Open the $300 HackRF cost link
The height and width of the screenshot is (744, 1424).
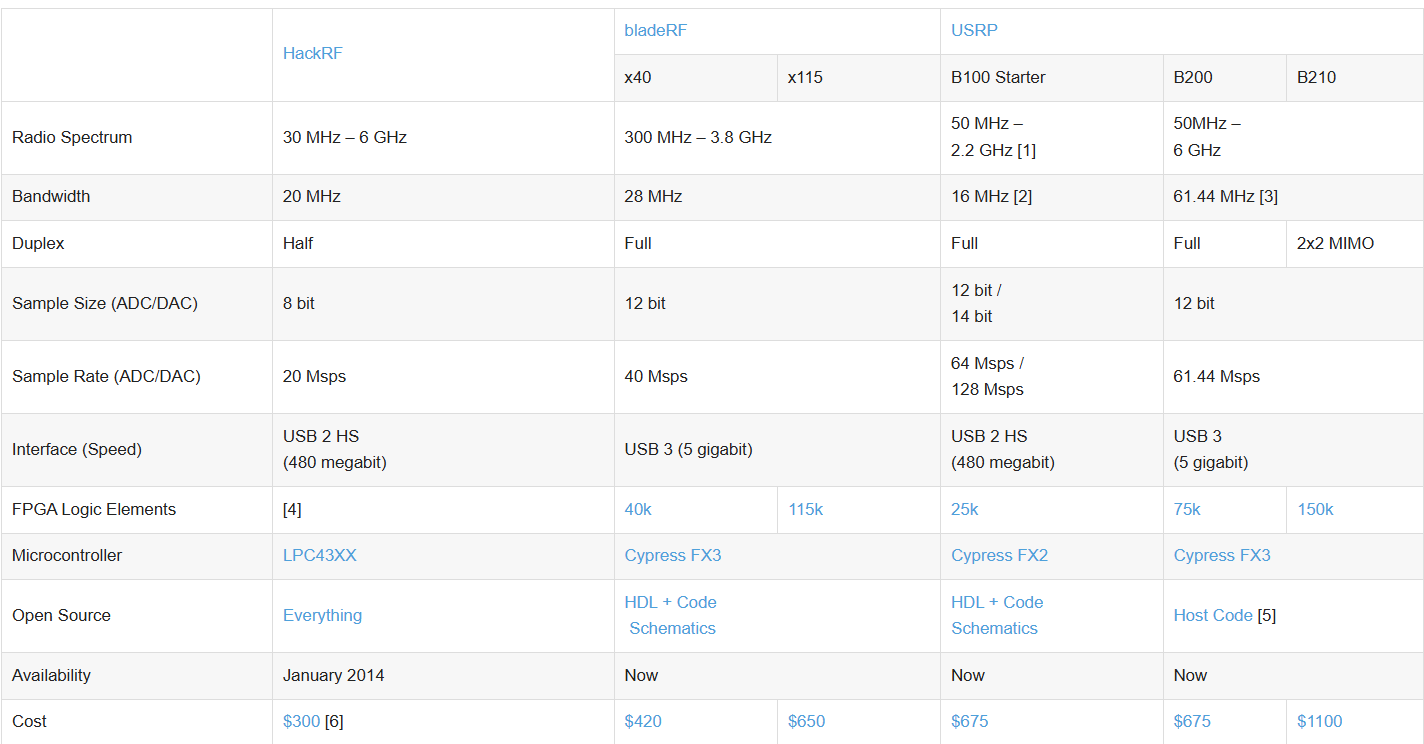pos(302,722)
